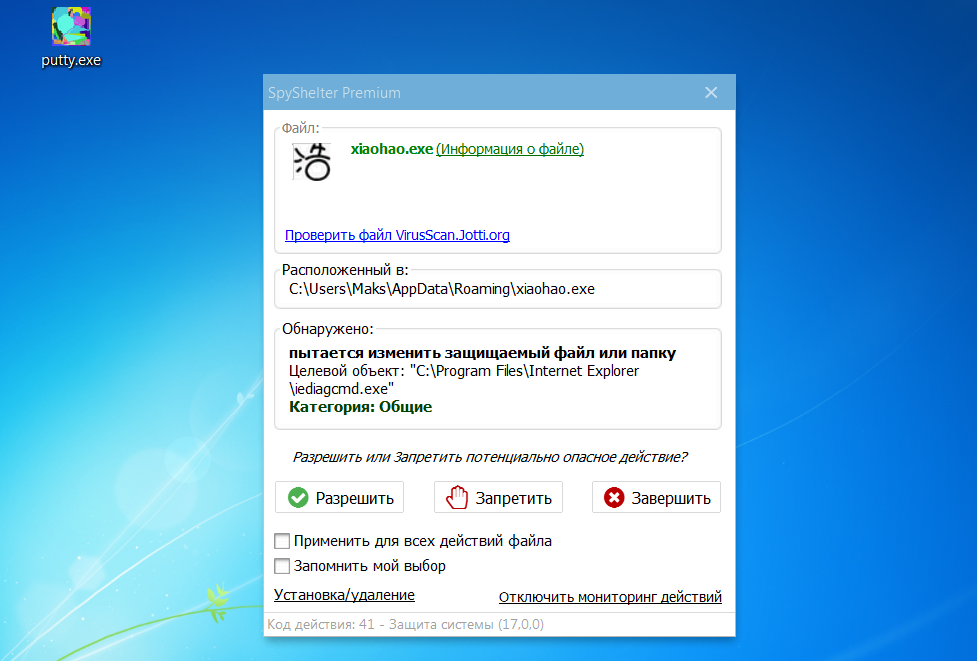Check file at VirusScan.Jotti.org

[x=397, y=235]
